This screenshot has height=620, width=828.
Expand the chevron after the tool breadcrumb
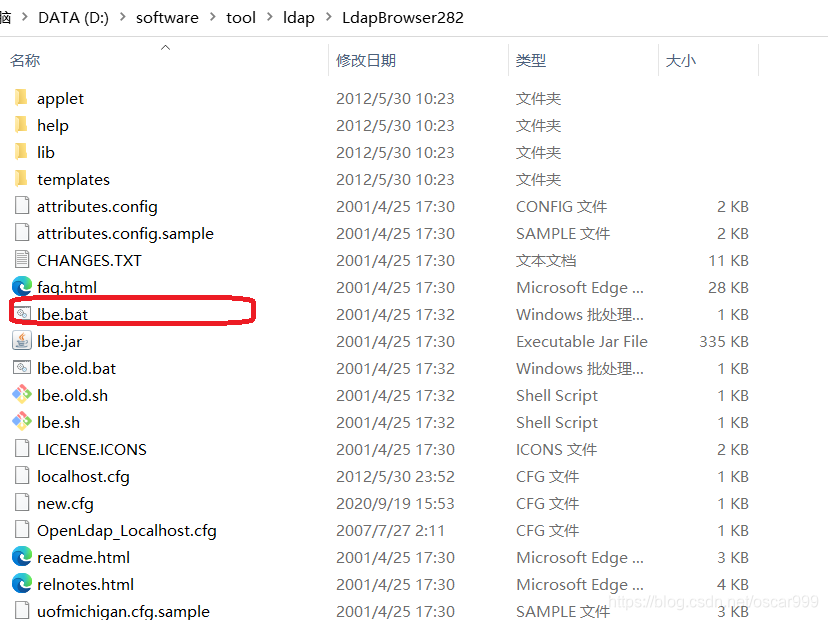(x=268, y=17)
